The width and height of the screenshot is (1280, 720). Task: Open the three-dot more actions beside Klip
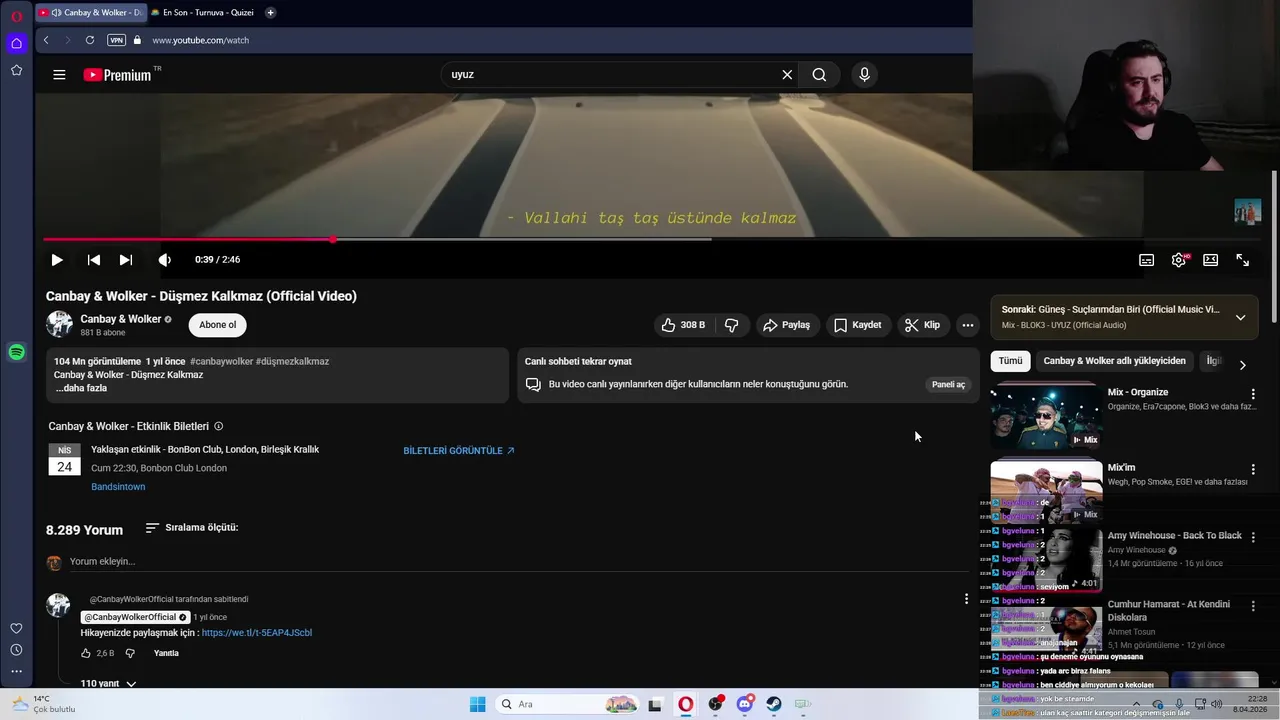(967, 325)
